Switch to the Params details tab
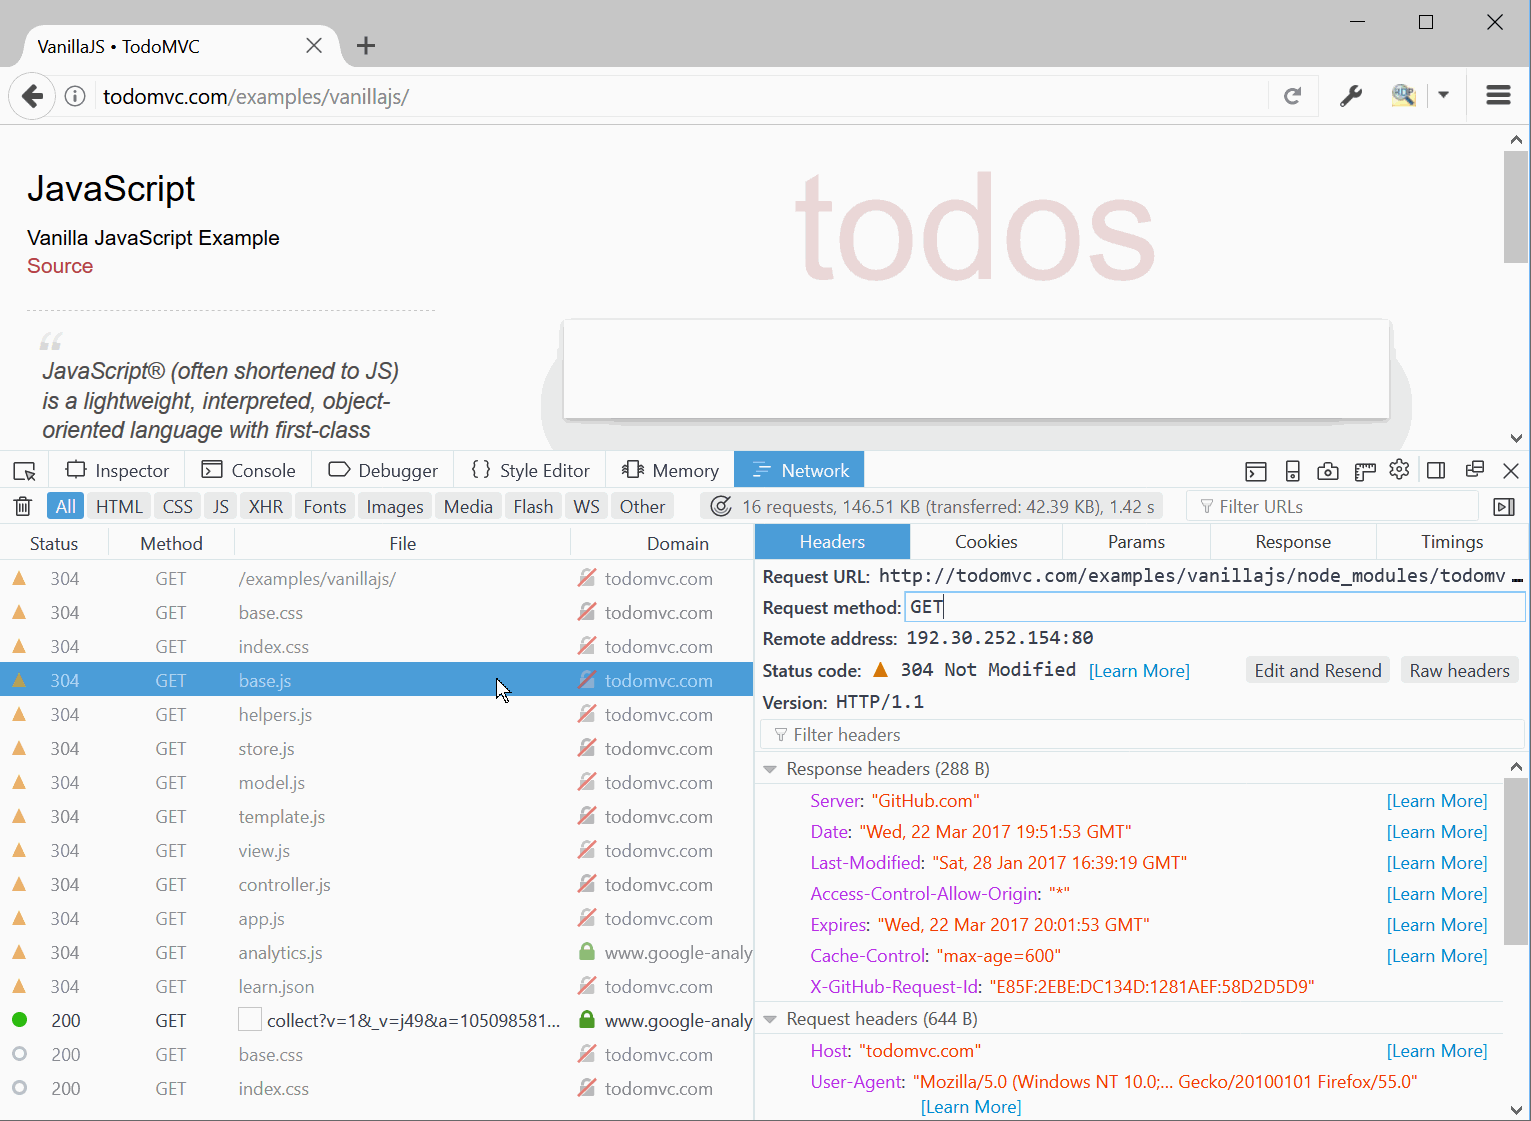Screen dimensions: 1531x1121 pos(1136,542)
